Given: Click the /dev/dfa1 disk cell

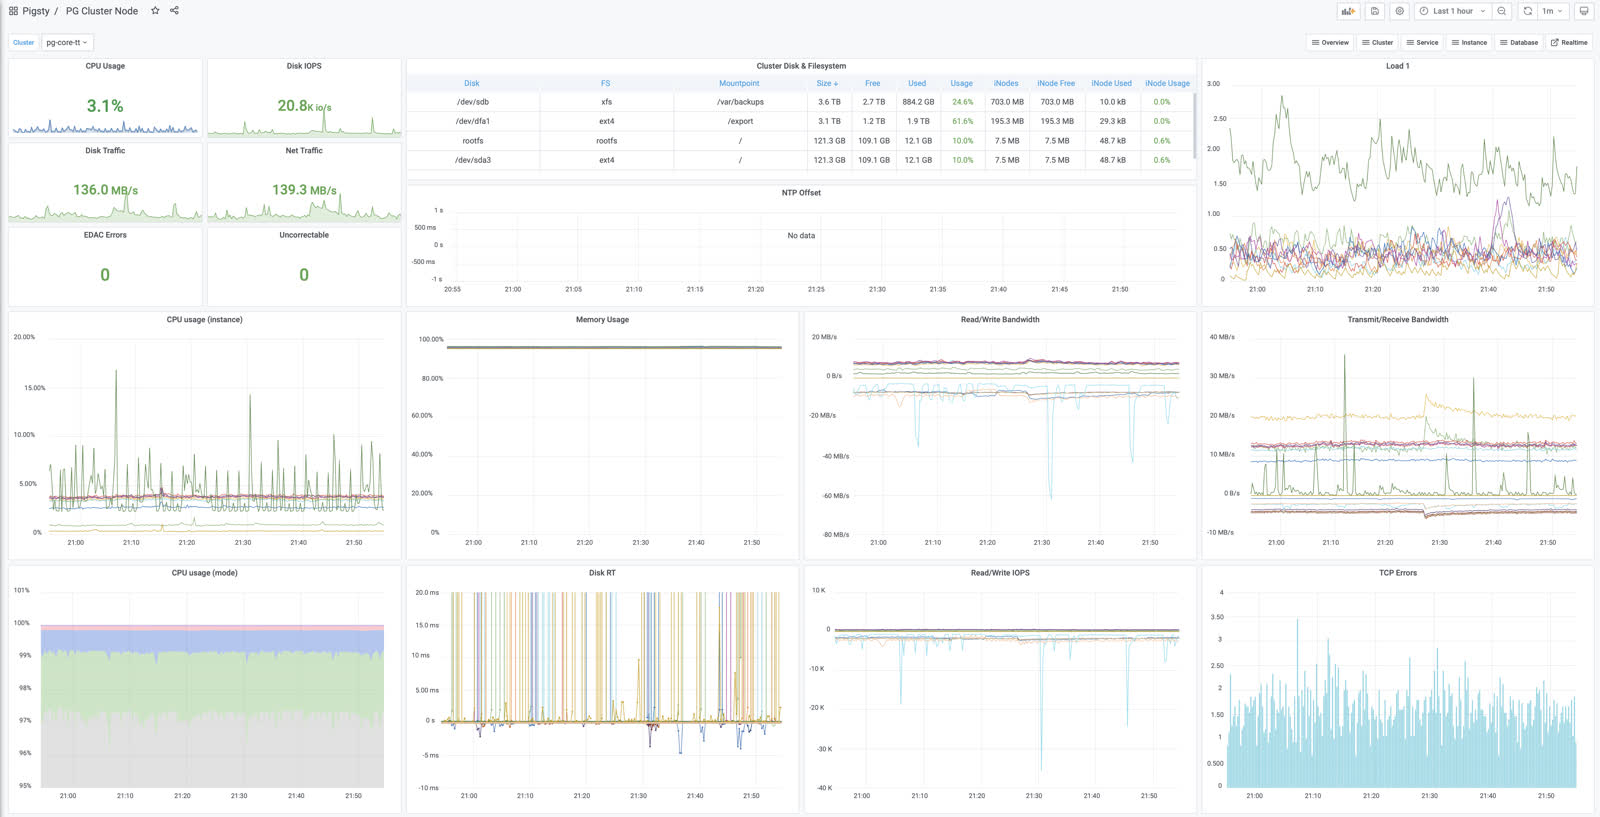Looking at the screenshot, I should point(473,121).
